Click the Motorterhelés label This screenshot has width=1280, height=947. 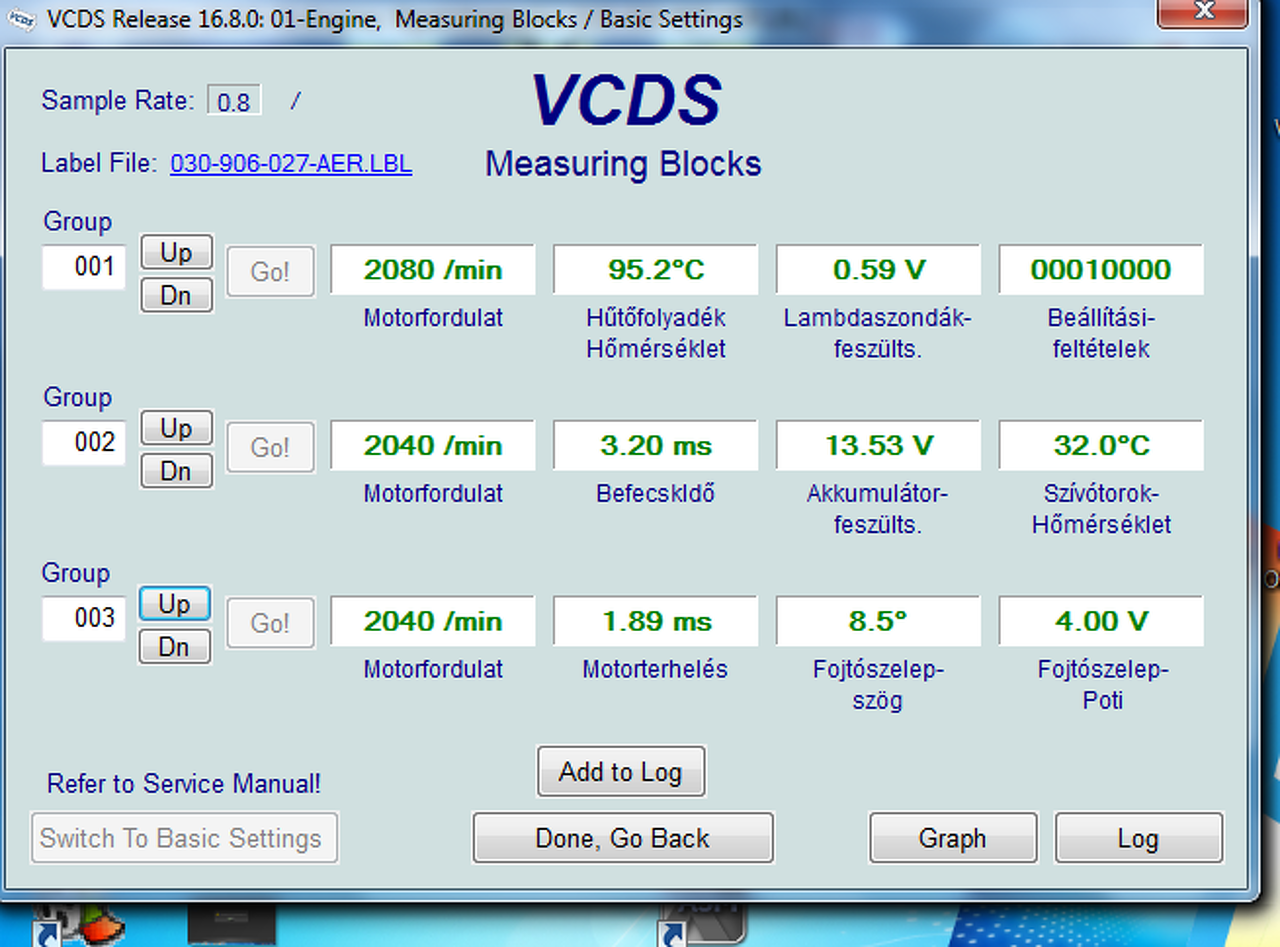[x=655, y=669]
